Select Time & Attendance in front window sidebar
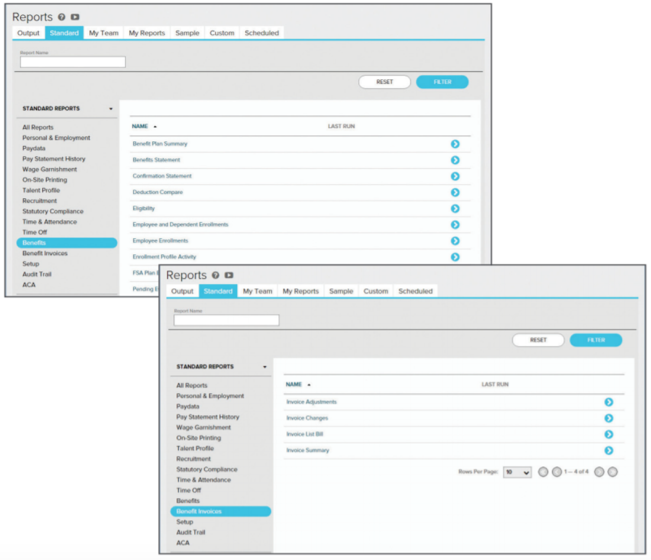 203,480
